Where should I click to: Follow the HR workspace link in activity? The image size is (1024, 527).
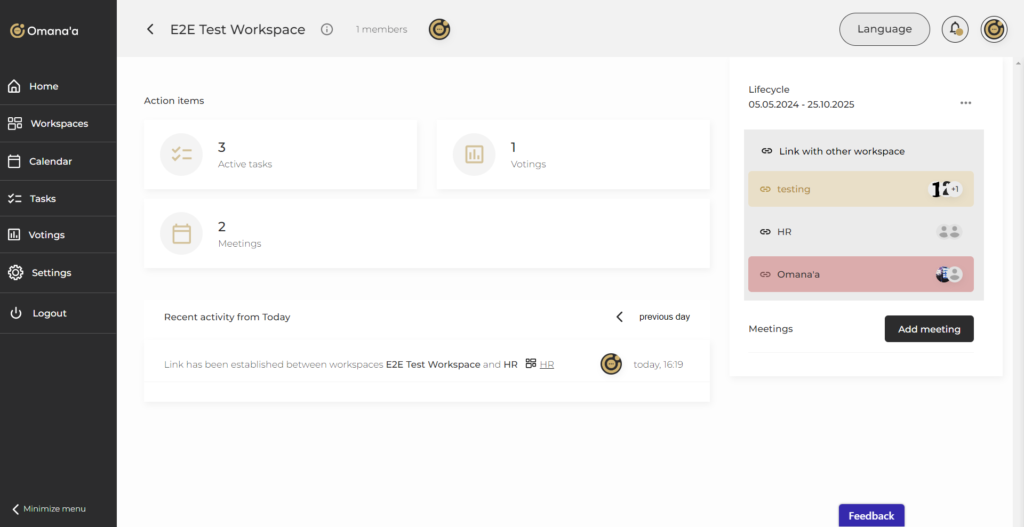(x=547, y=365)
